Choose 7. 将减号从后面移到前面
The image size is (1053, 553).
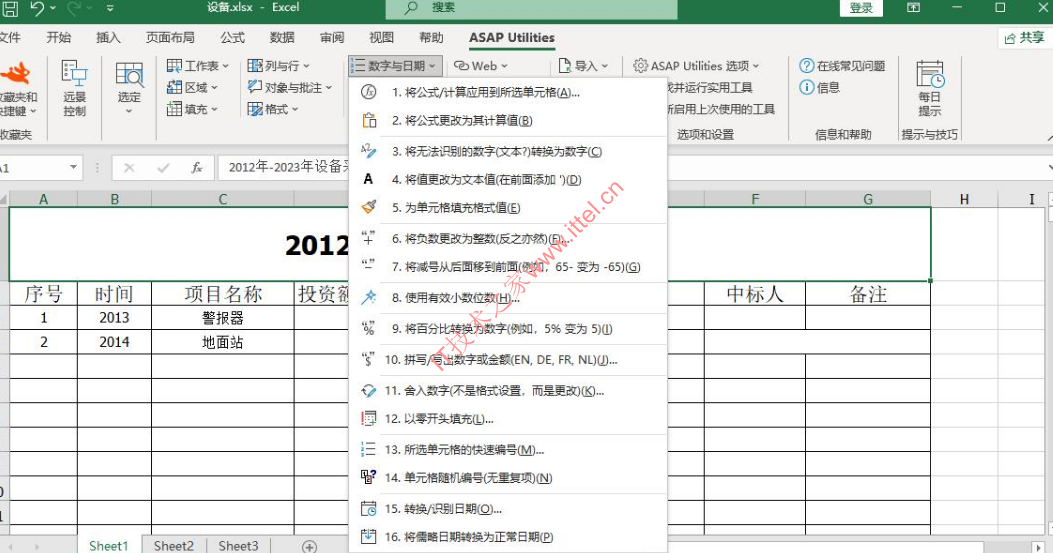coord(508,267)
